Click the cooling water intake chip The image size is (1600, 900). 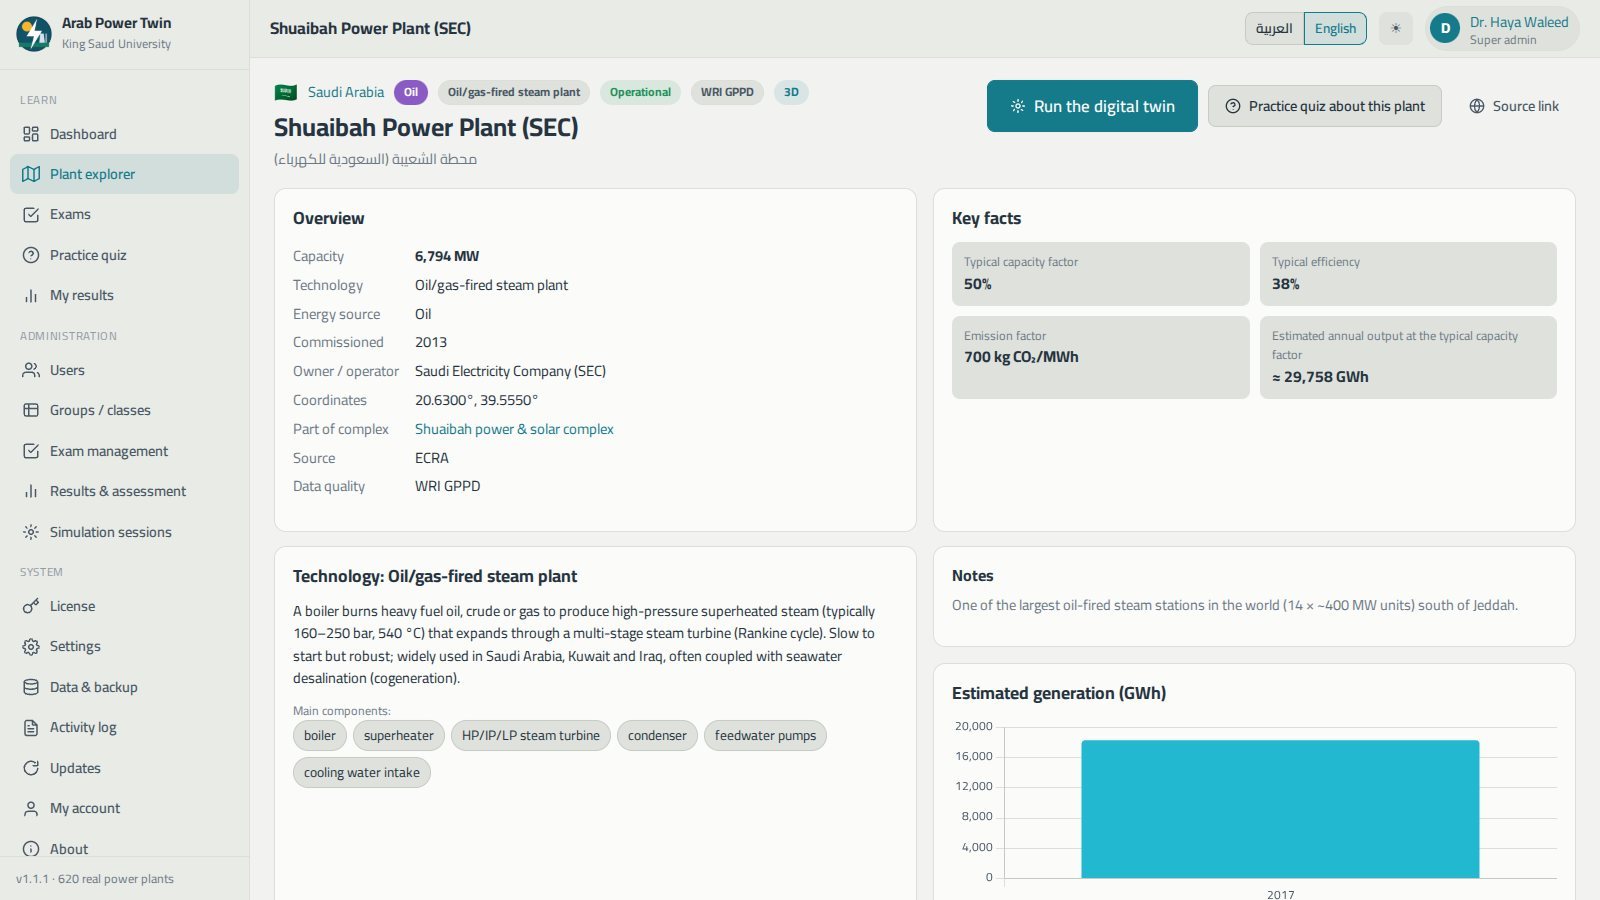tap(362, 773)
